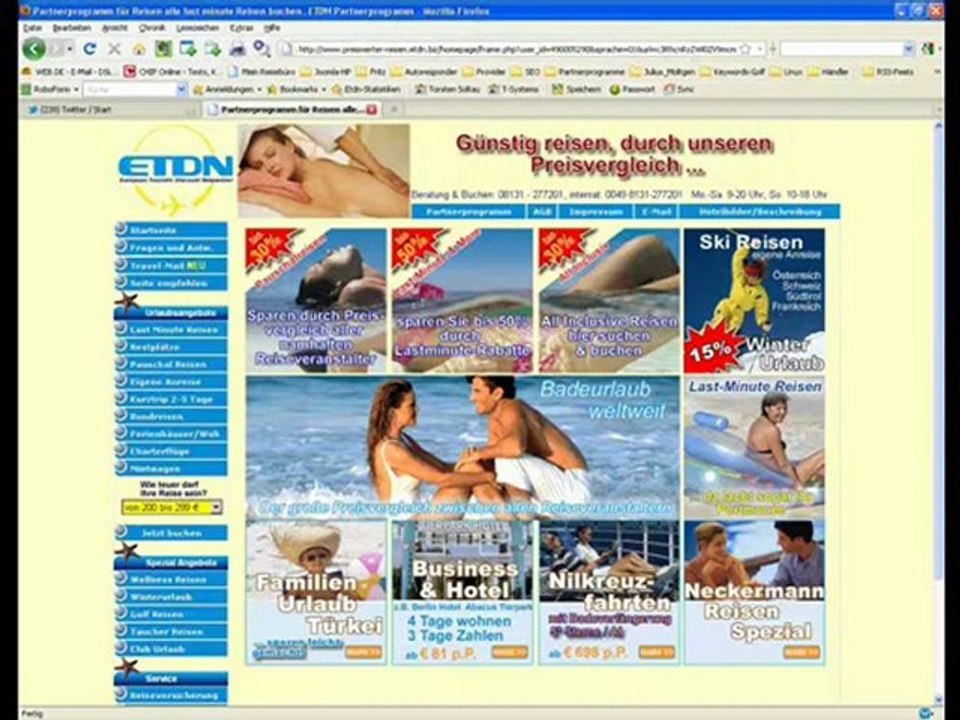Click the Pauschal Reisen sidebar link

click(x=171, y=364)
